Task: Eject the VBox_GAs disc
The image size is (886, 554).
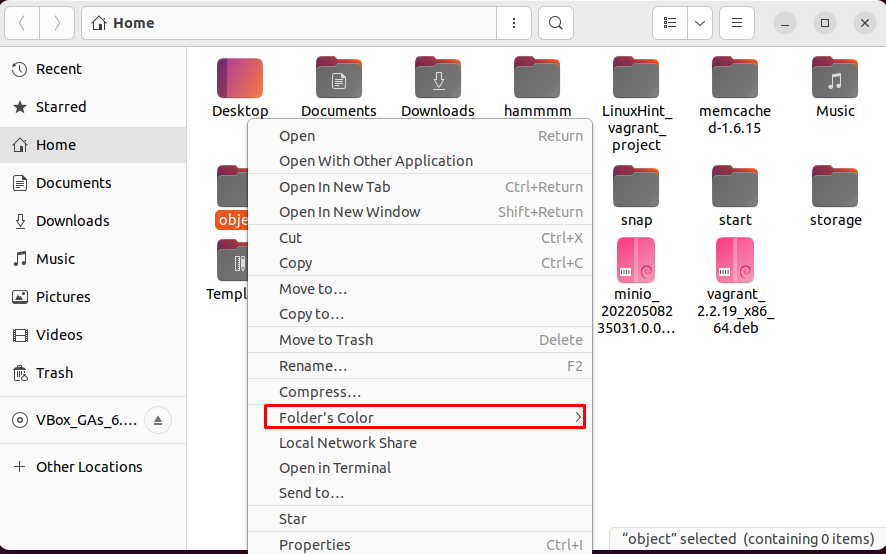Action: click(158, 420)
